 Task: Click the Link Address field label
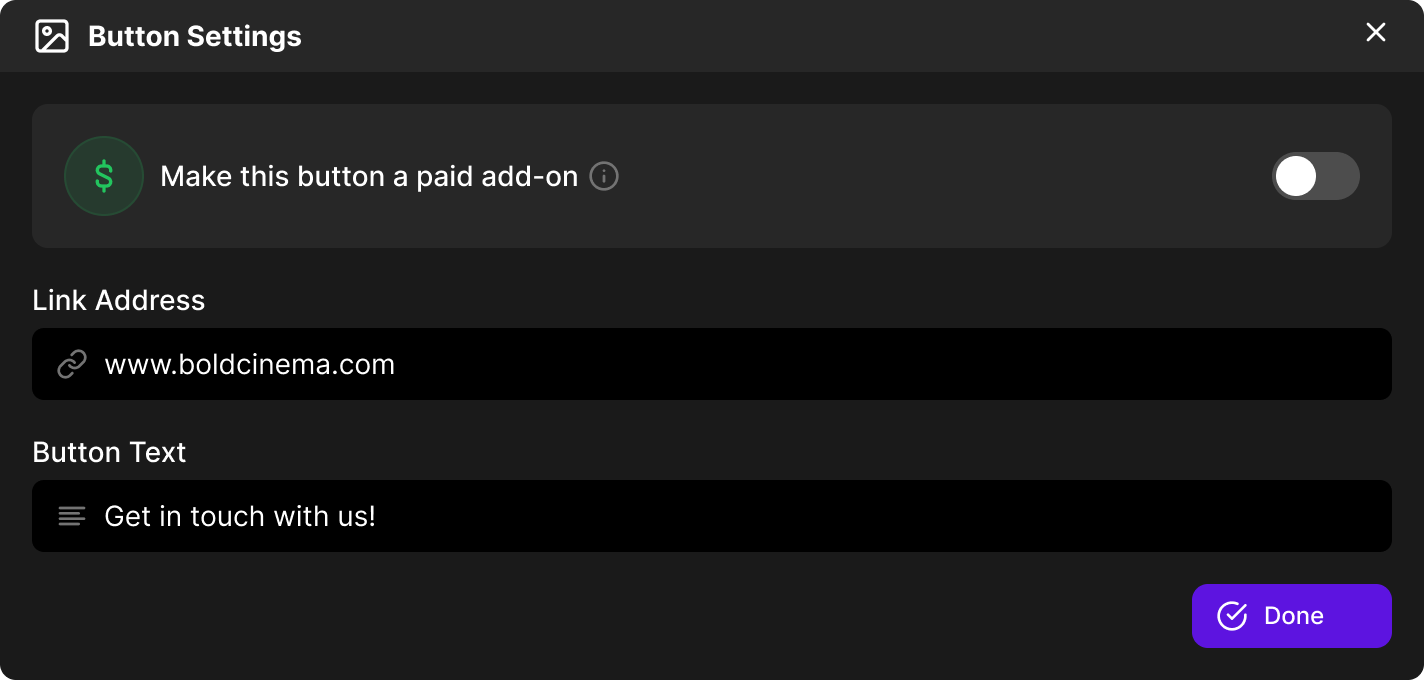(118, 300)
